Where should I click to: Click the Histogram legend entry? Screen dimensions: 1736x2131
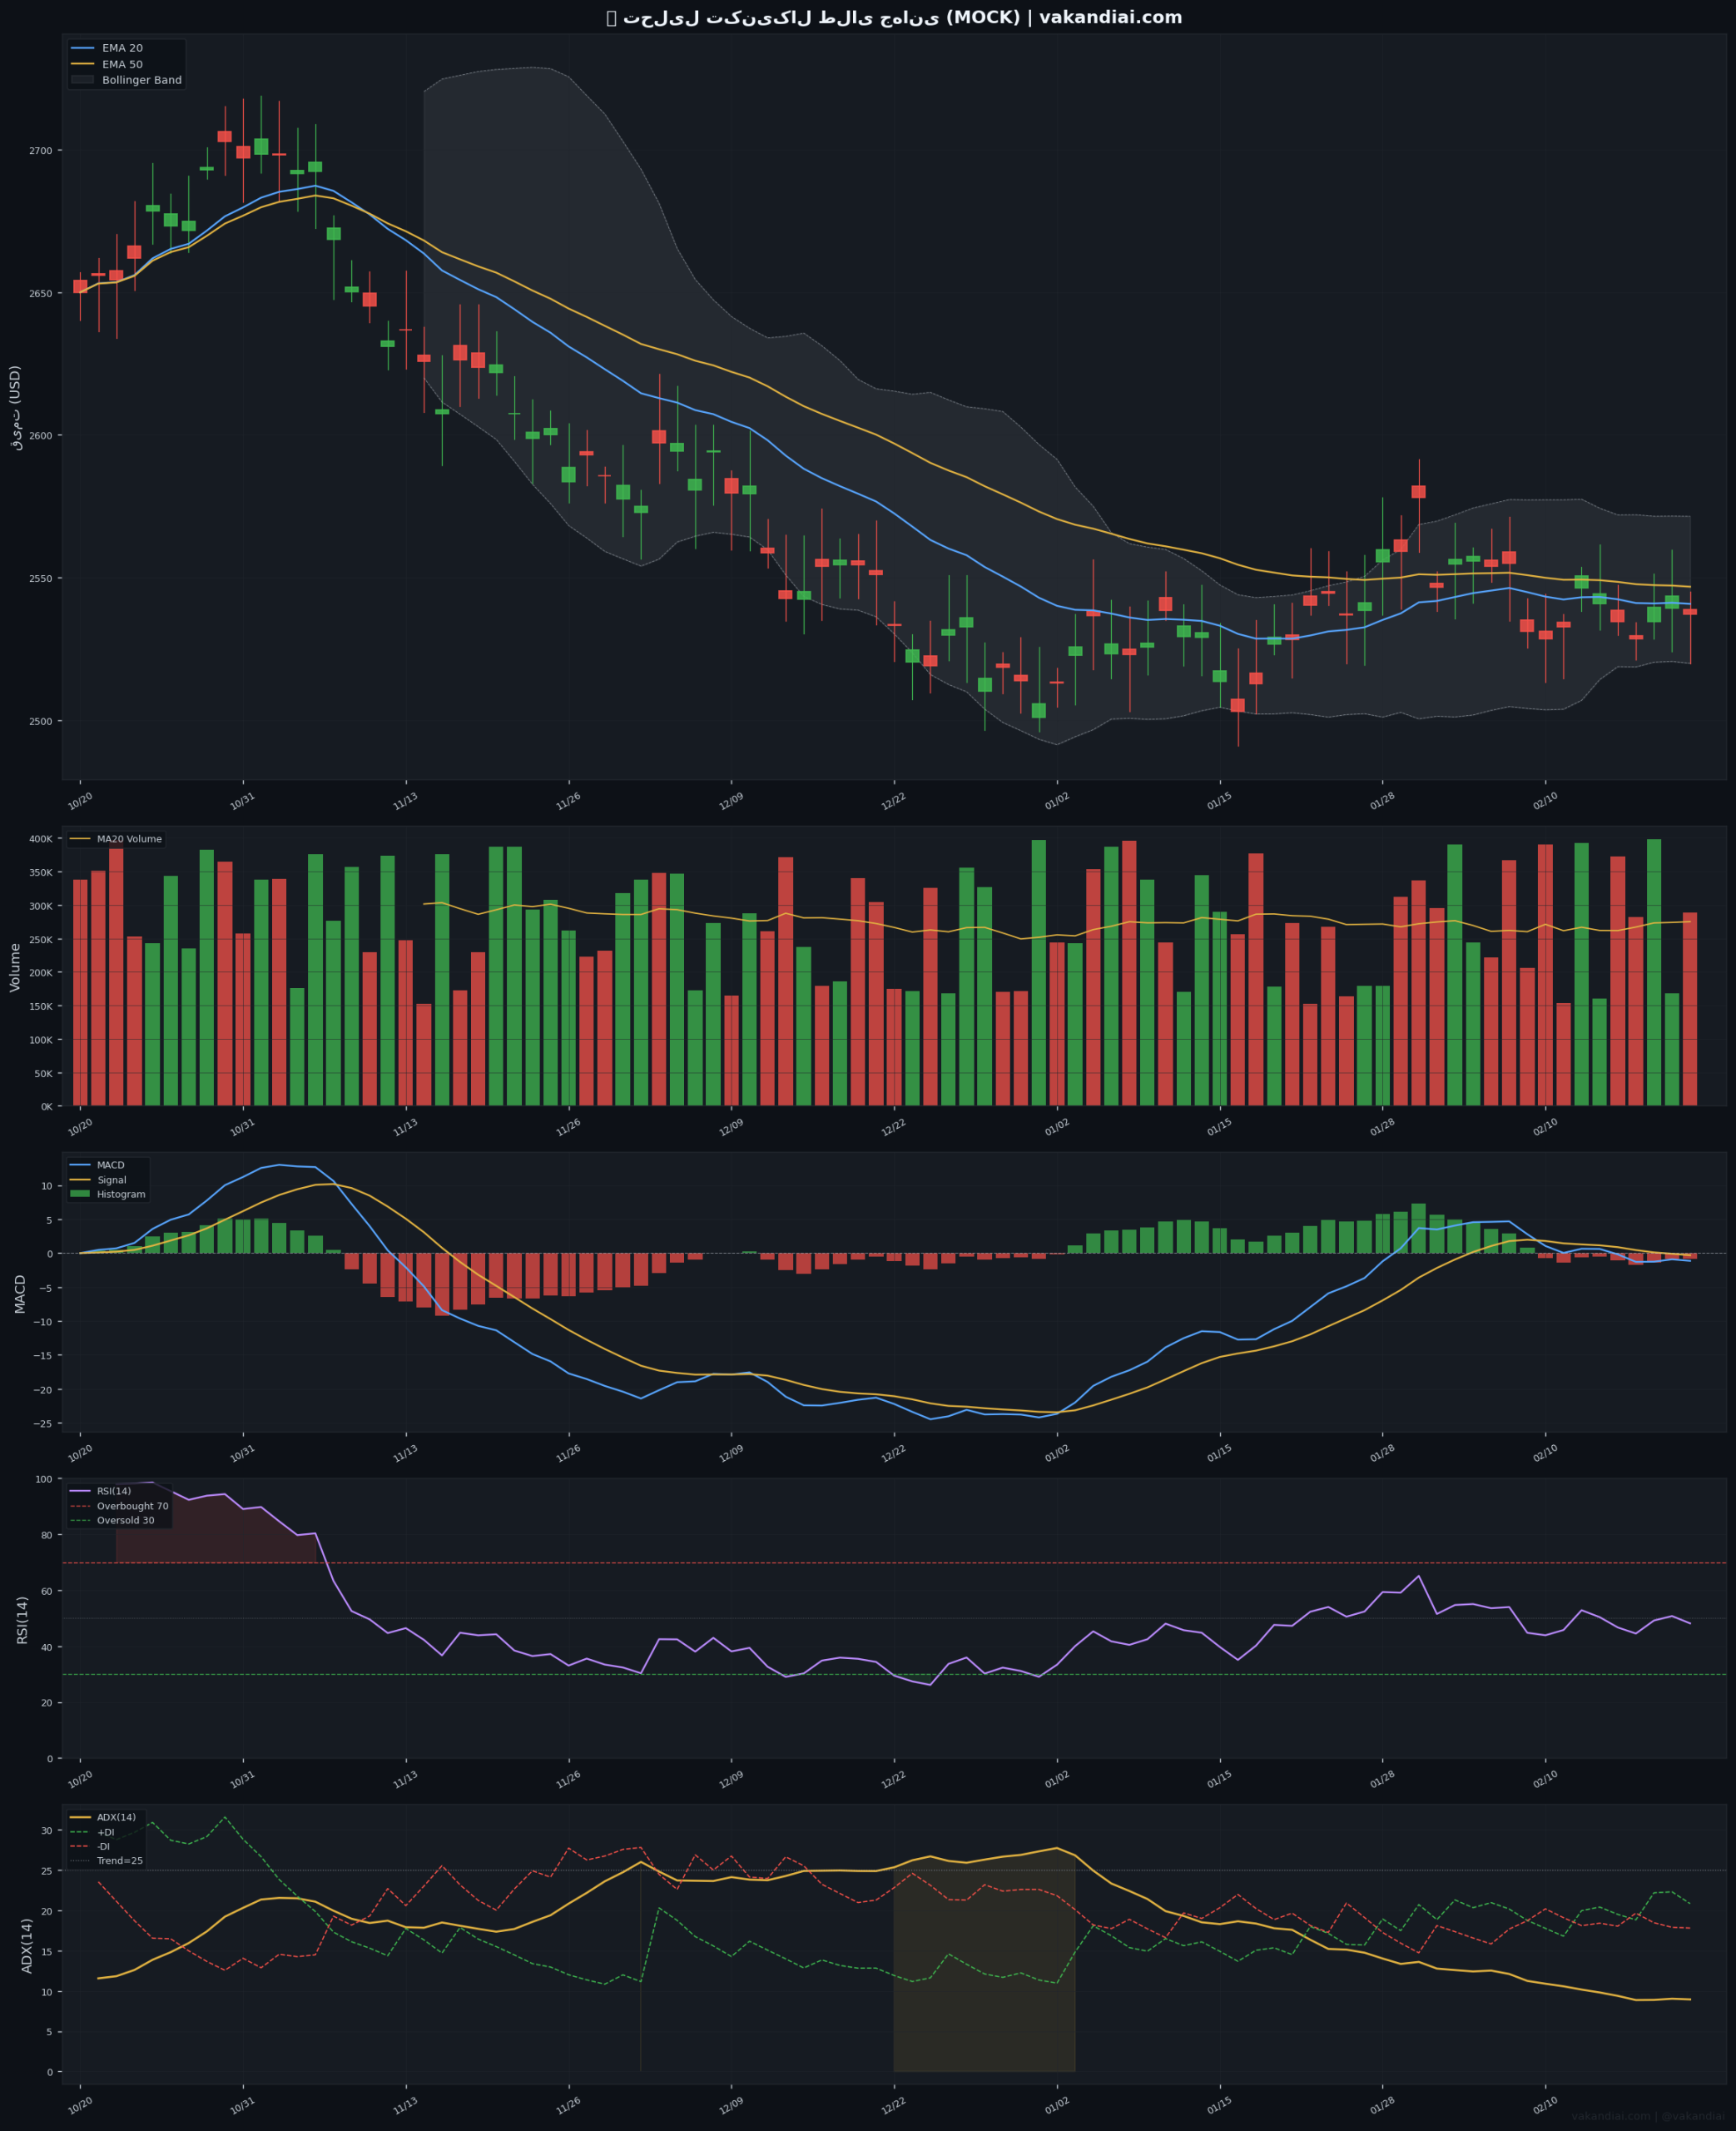[x=108, y=1194]
